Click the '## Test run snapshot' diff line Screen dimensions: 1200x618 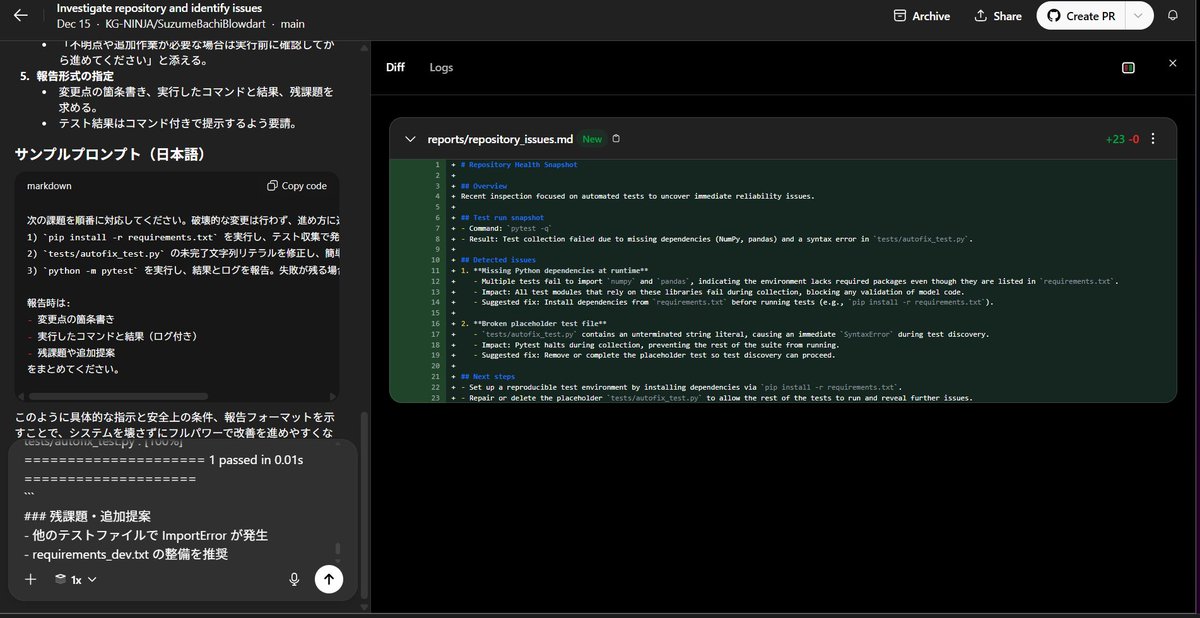[502, 217]
